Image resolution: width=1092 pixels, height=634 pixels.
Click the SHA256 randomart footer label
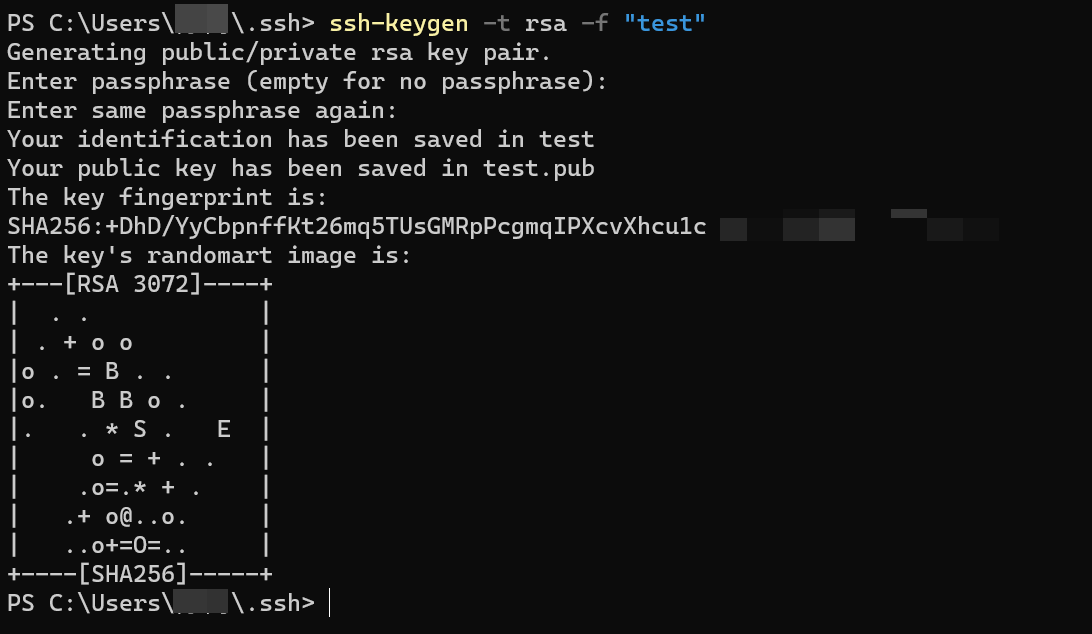132,574
